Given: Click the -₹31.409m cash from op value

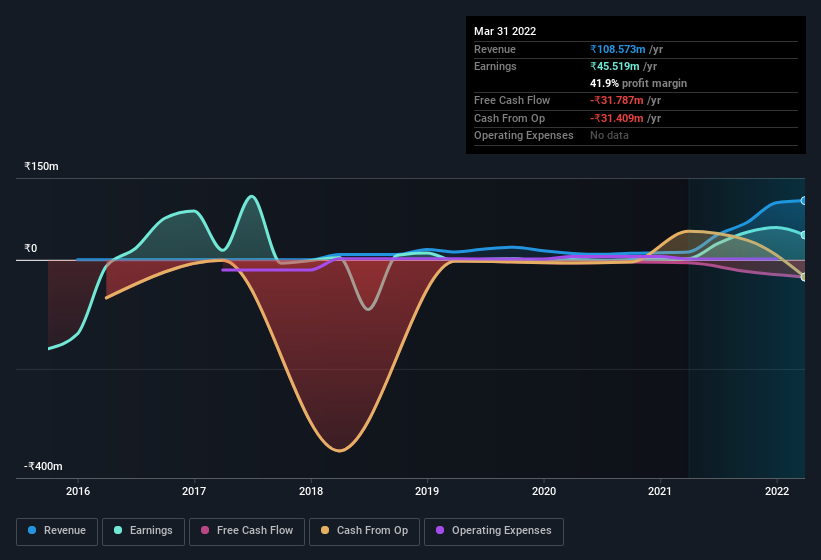Looking at the screenshot, I should click(x=617, y=118).
